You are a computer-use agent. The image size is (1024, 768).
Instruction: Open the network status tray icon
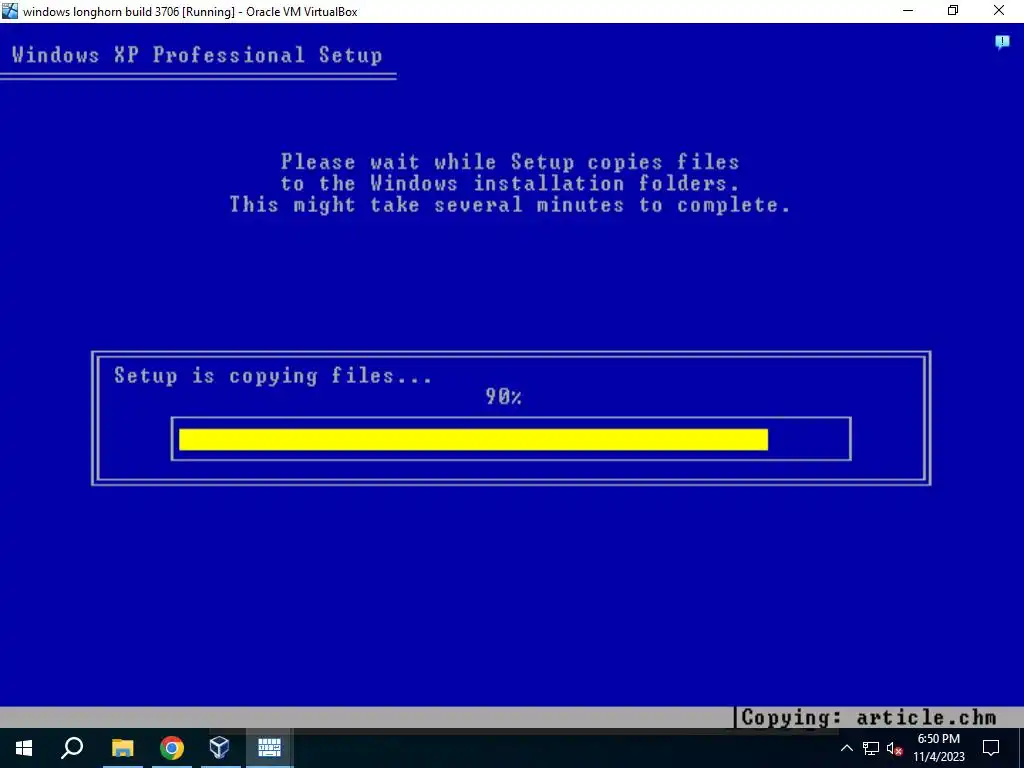click(871, 748)
